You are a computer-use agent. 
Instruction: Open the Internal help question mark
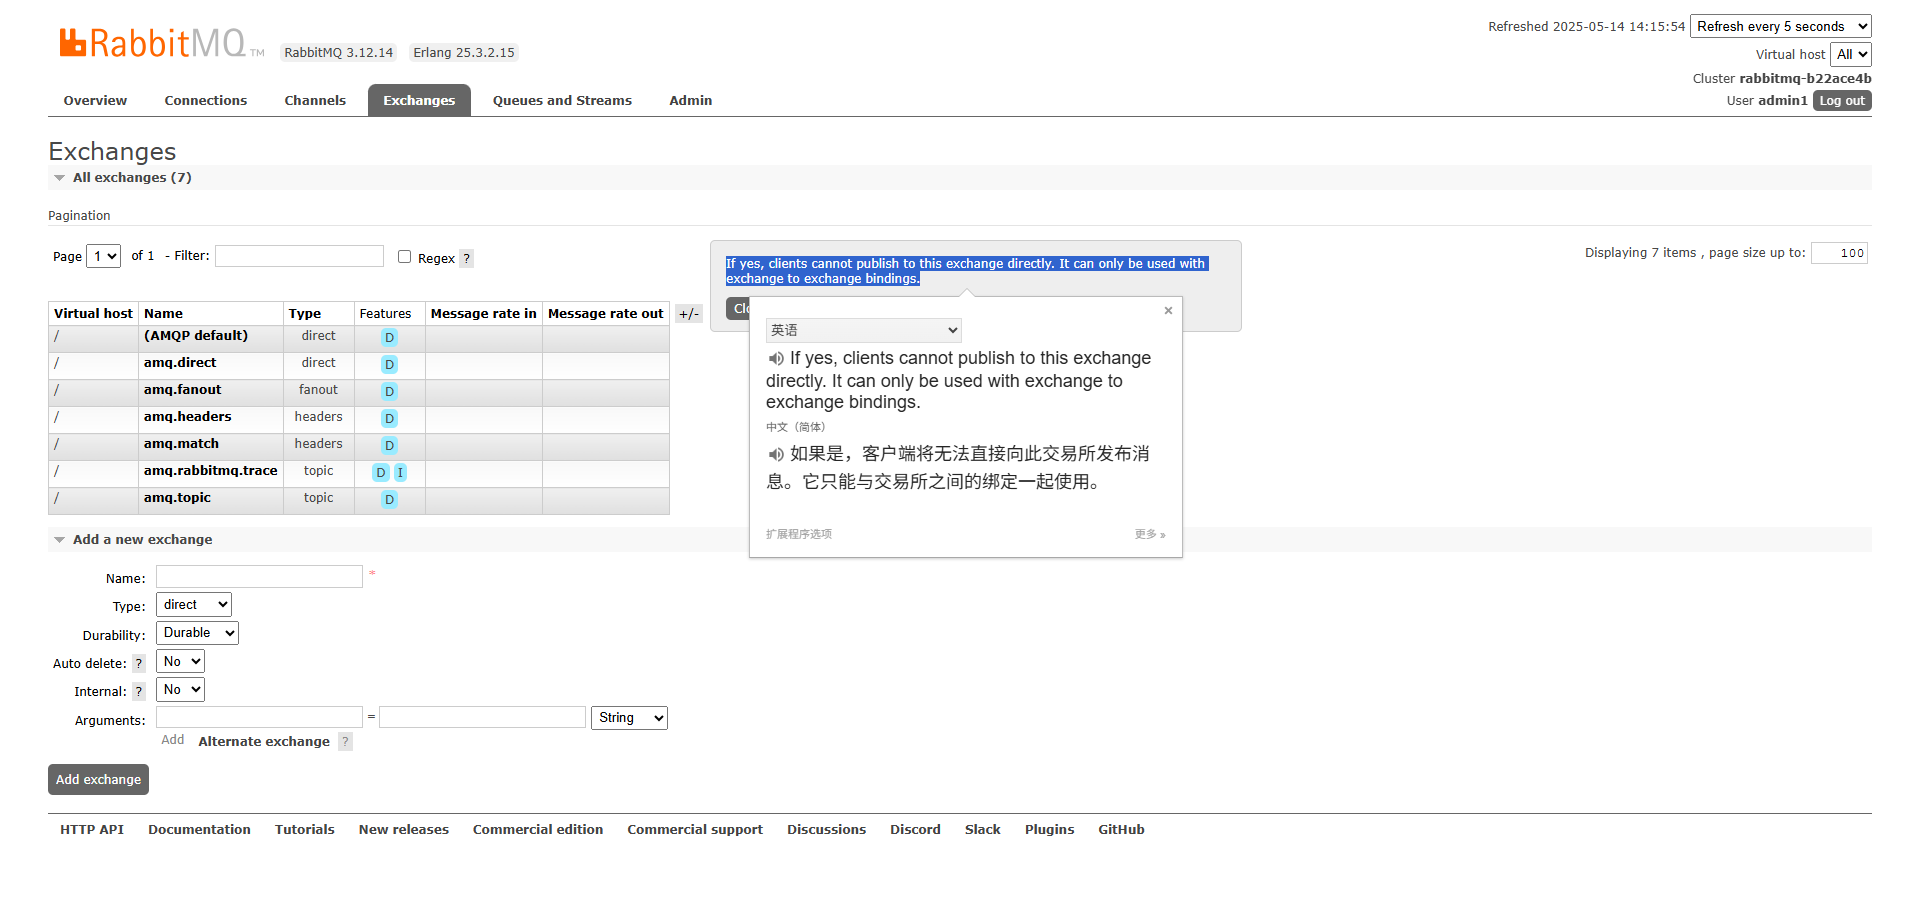point(139,691)
